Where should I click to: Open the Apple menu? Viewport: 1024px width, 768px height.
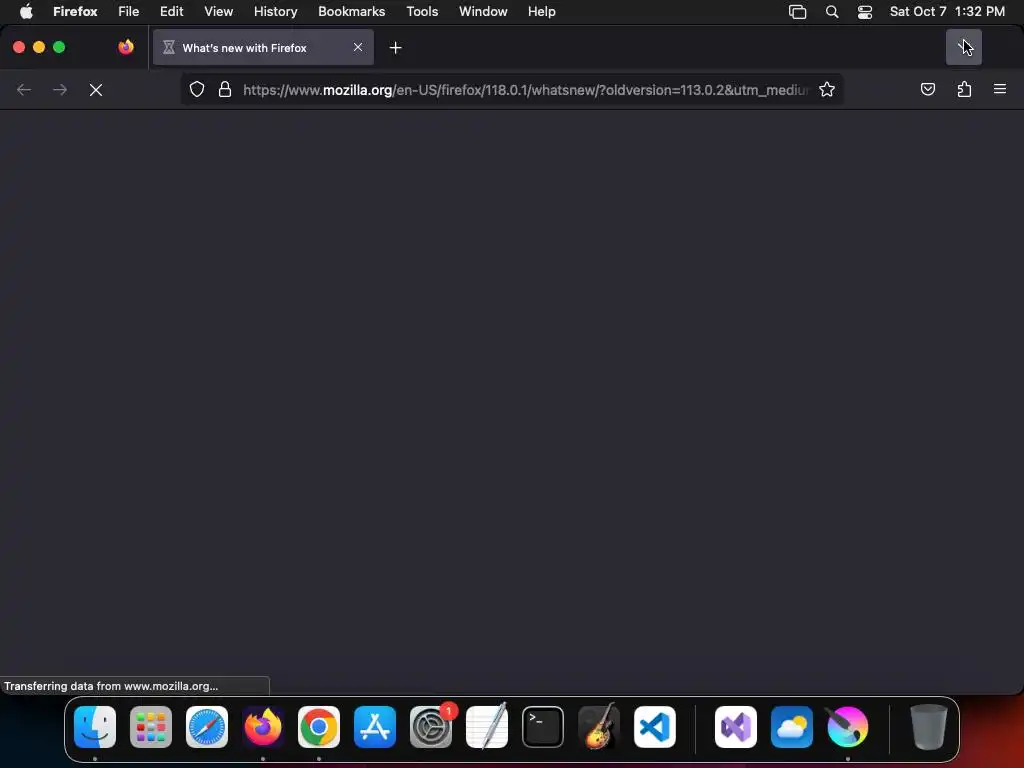(26, 12)
